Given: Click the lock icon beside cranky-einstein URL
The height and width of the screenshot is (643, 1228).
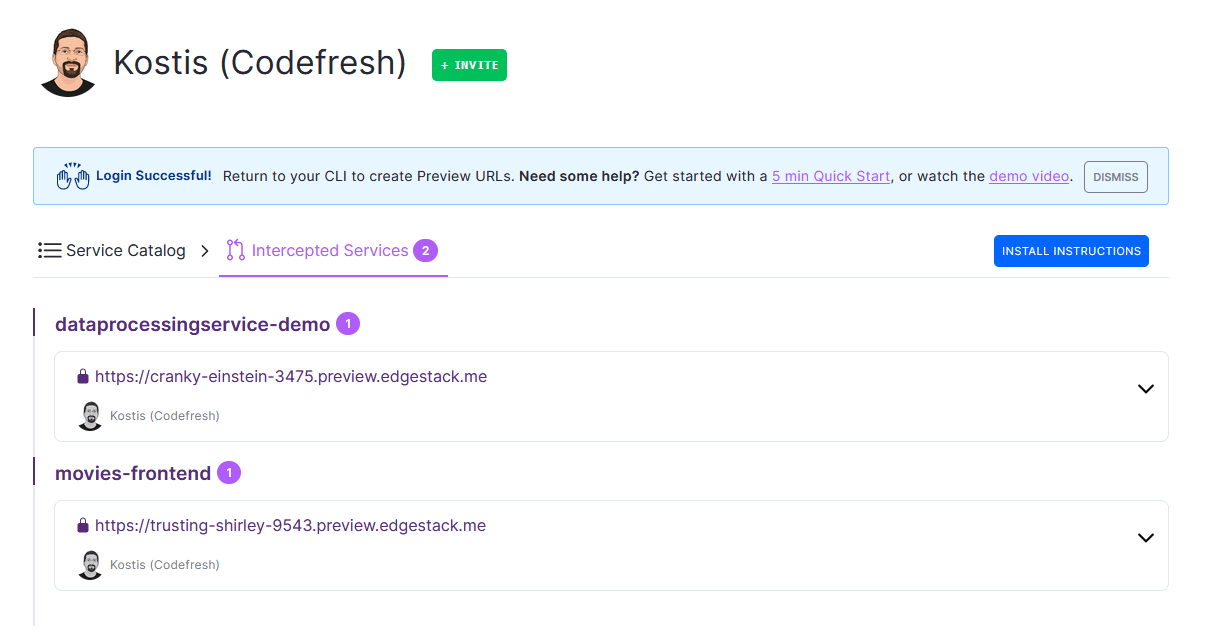Looking at the screenshot, I should (x=83, y=377).
